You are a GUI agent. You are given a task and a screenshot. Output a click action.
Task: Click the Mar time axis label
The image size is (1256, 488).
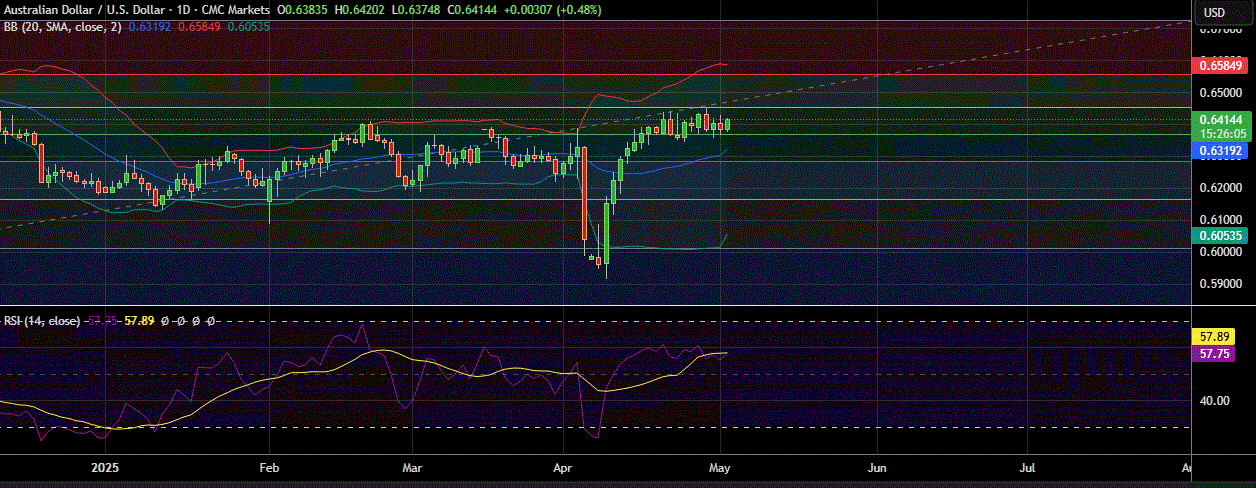pos(413,467)
